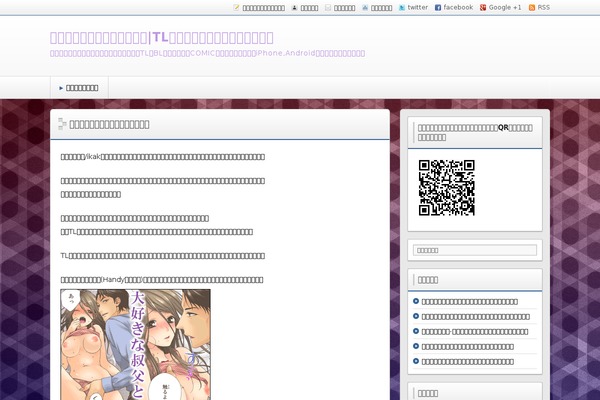600x400 pixels.
Task: Click the notepad with pencil icon in top bar
Action: 236,8
